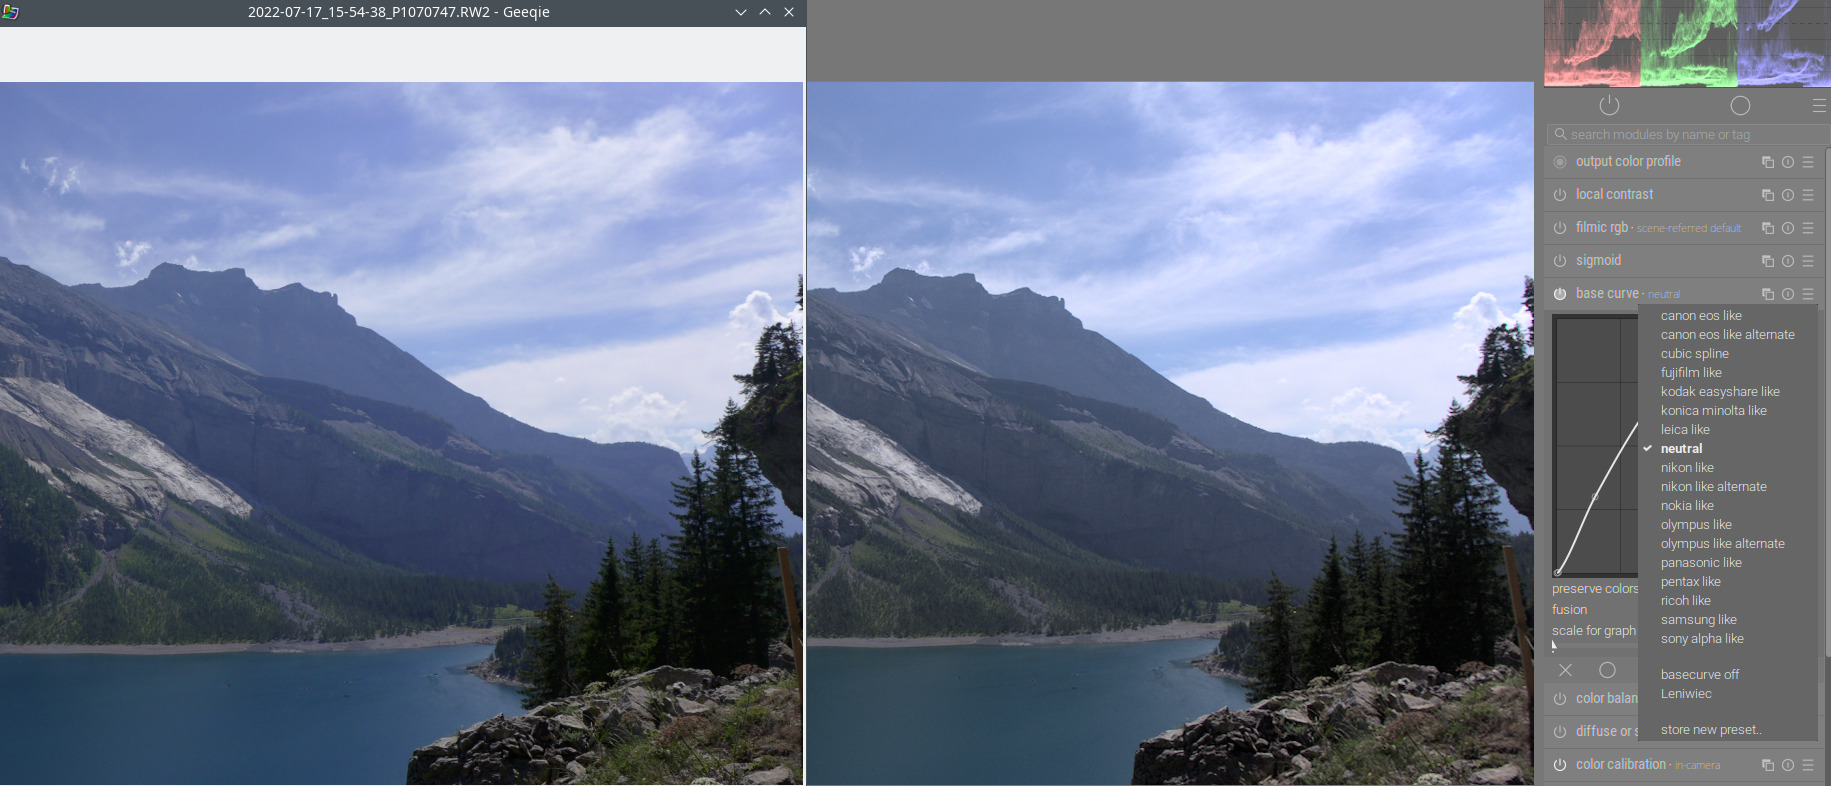Focus the 'search modules by name or tag' field
The height and width of the screenshot is (786, 1831).
tap(1688, 134)
